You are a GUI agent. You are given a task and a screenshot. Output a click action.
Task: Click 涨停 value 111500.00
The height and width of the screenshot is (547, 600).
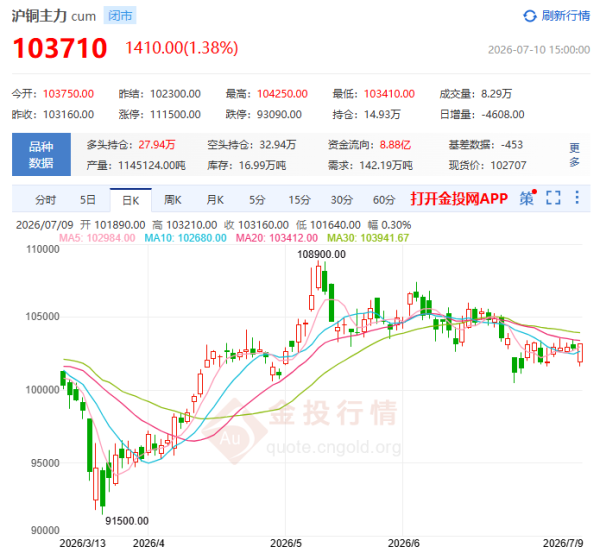point(175,114)
